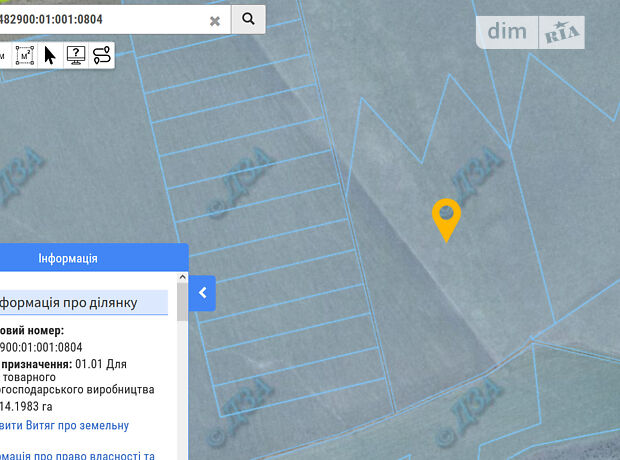
Task: Collapse the information panel with chevron
Action: [x=202, y=293]
